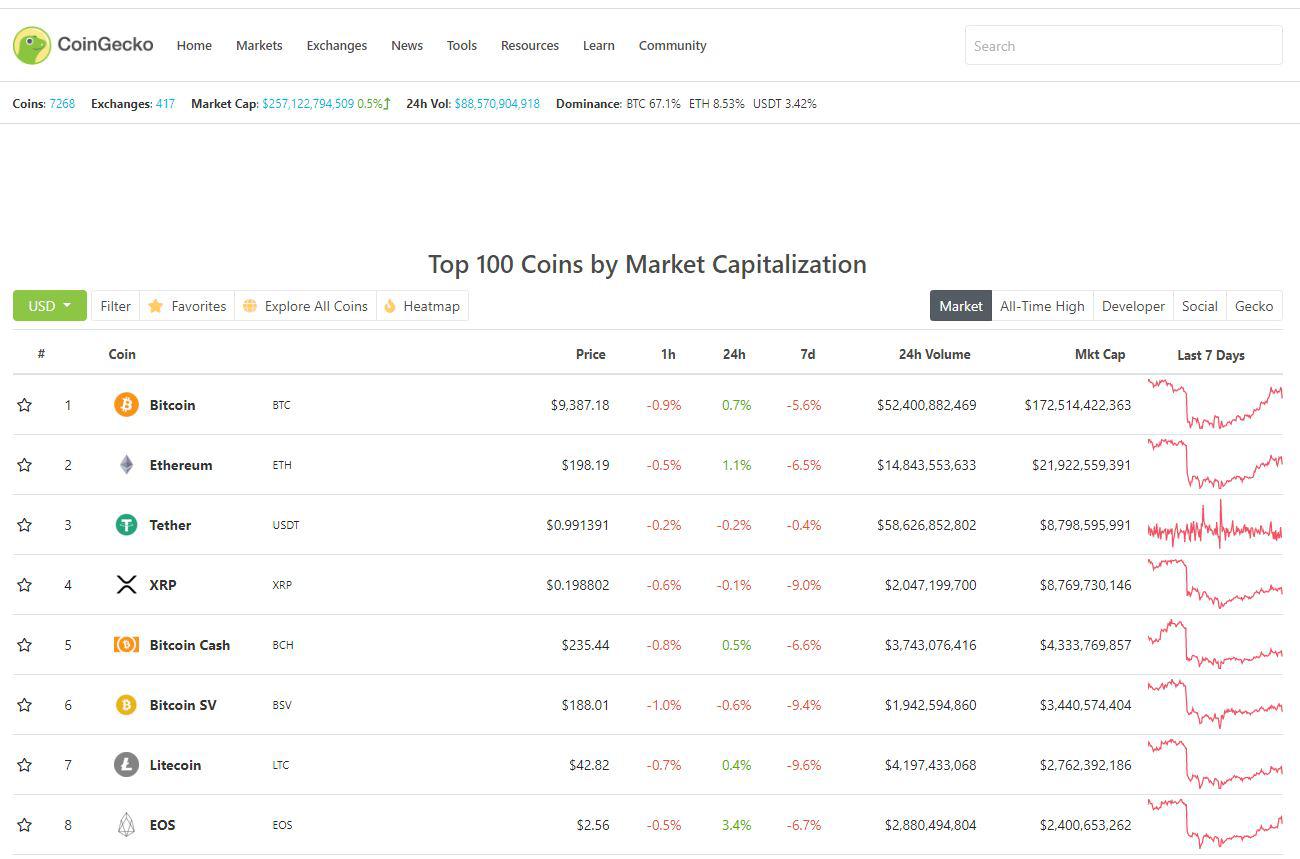
Task: Open the USD currency dropdown
Action: click(x=49, y=305)
